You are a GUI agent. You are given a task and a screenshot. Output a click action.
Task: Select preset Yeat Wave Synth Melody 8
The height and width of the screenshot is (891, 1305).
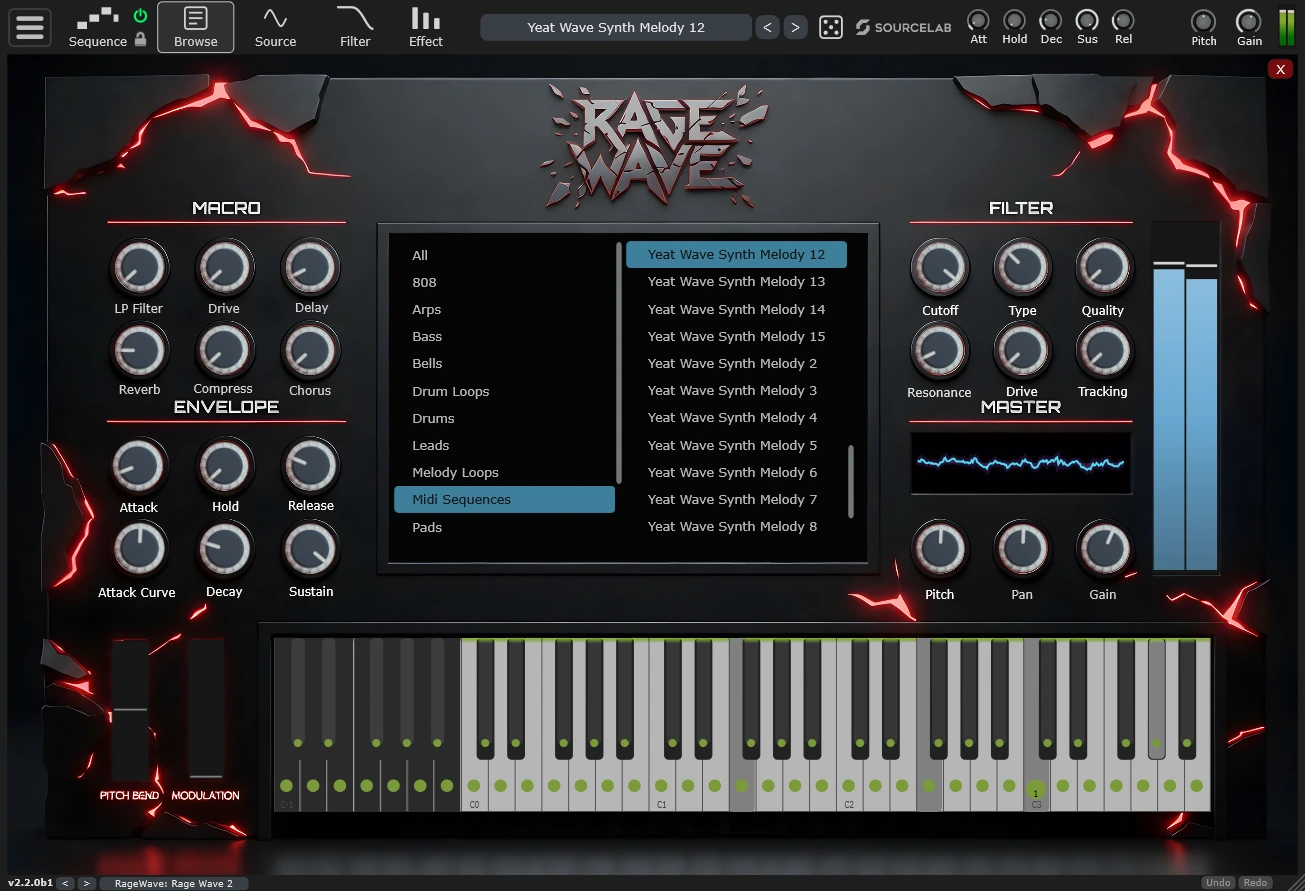point(736,526)
